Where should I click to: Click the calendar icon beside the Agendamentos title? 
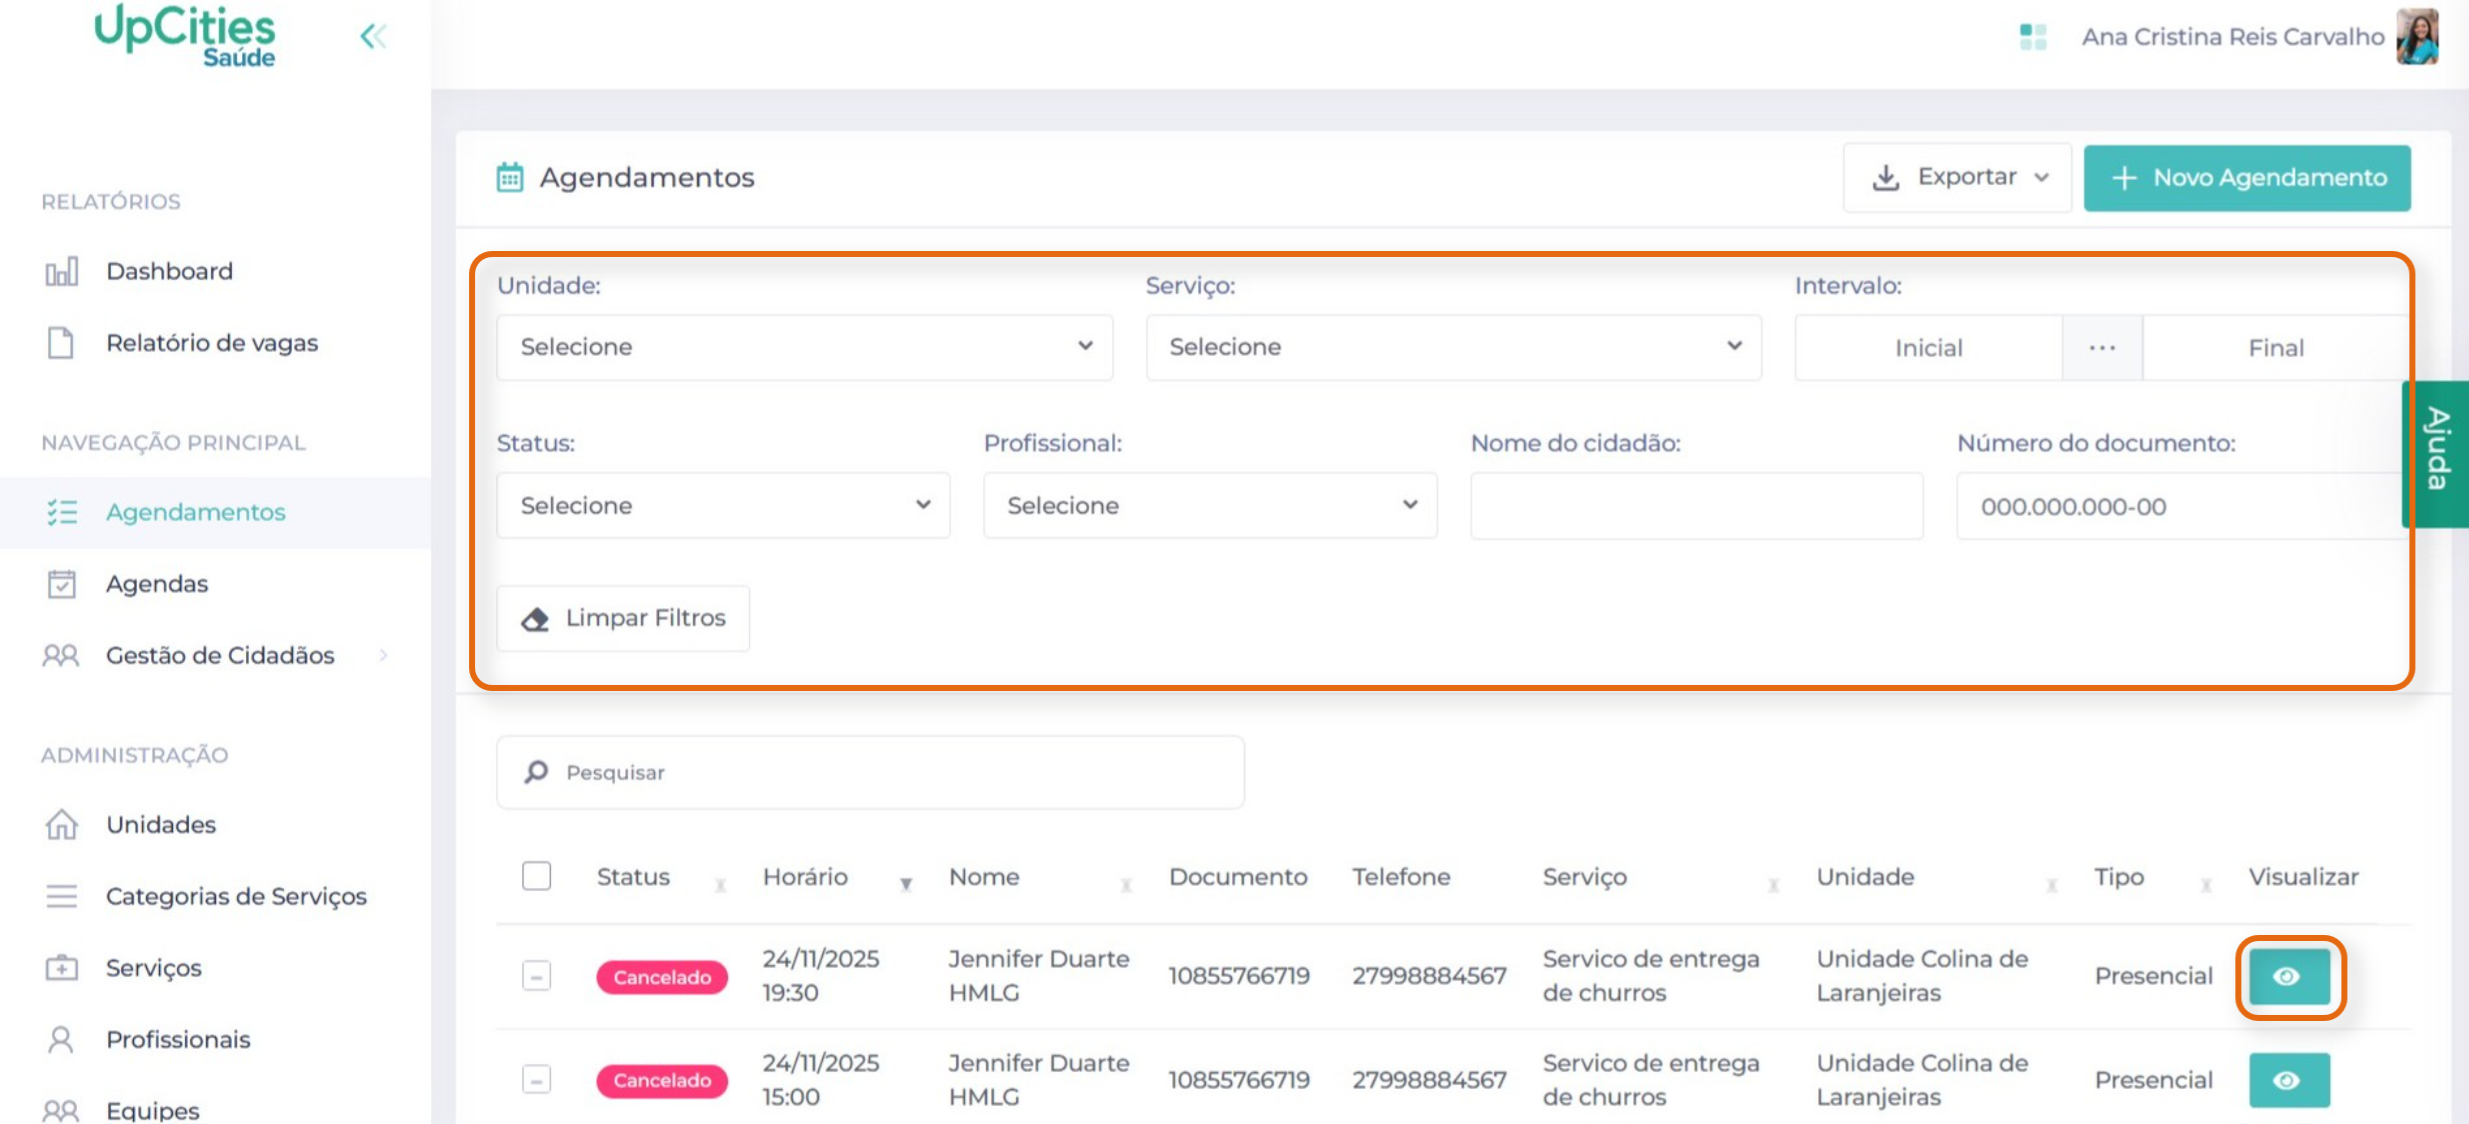[x=510, y=177]
